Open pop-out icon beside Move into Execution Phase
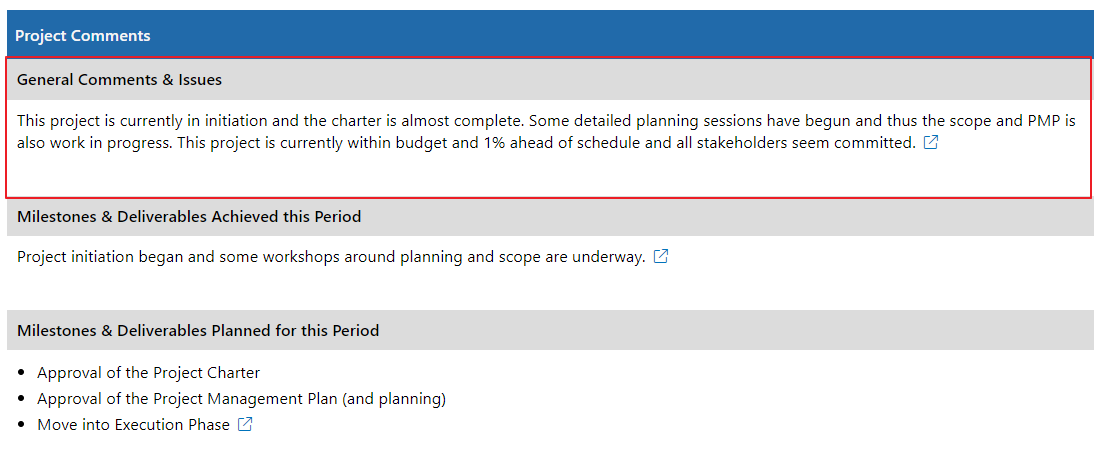The image size is (1094, 457). [244, 424]
